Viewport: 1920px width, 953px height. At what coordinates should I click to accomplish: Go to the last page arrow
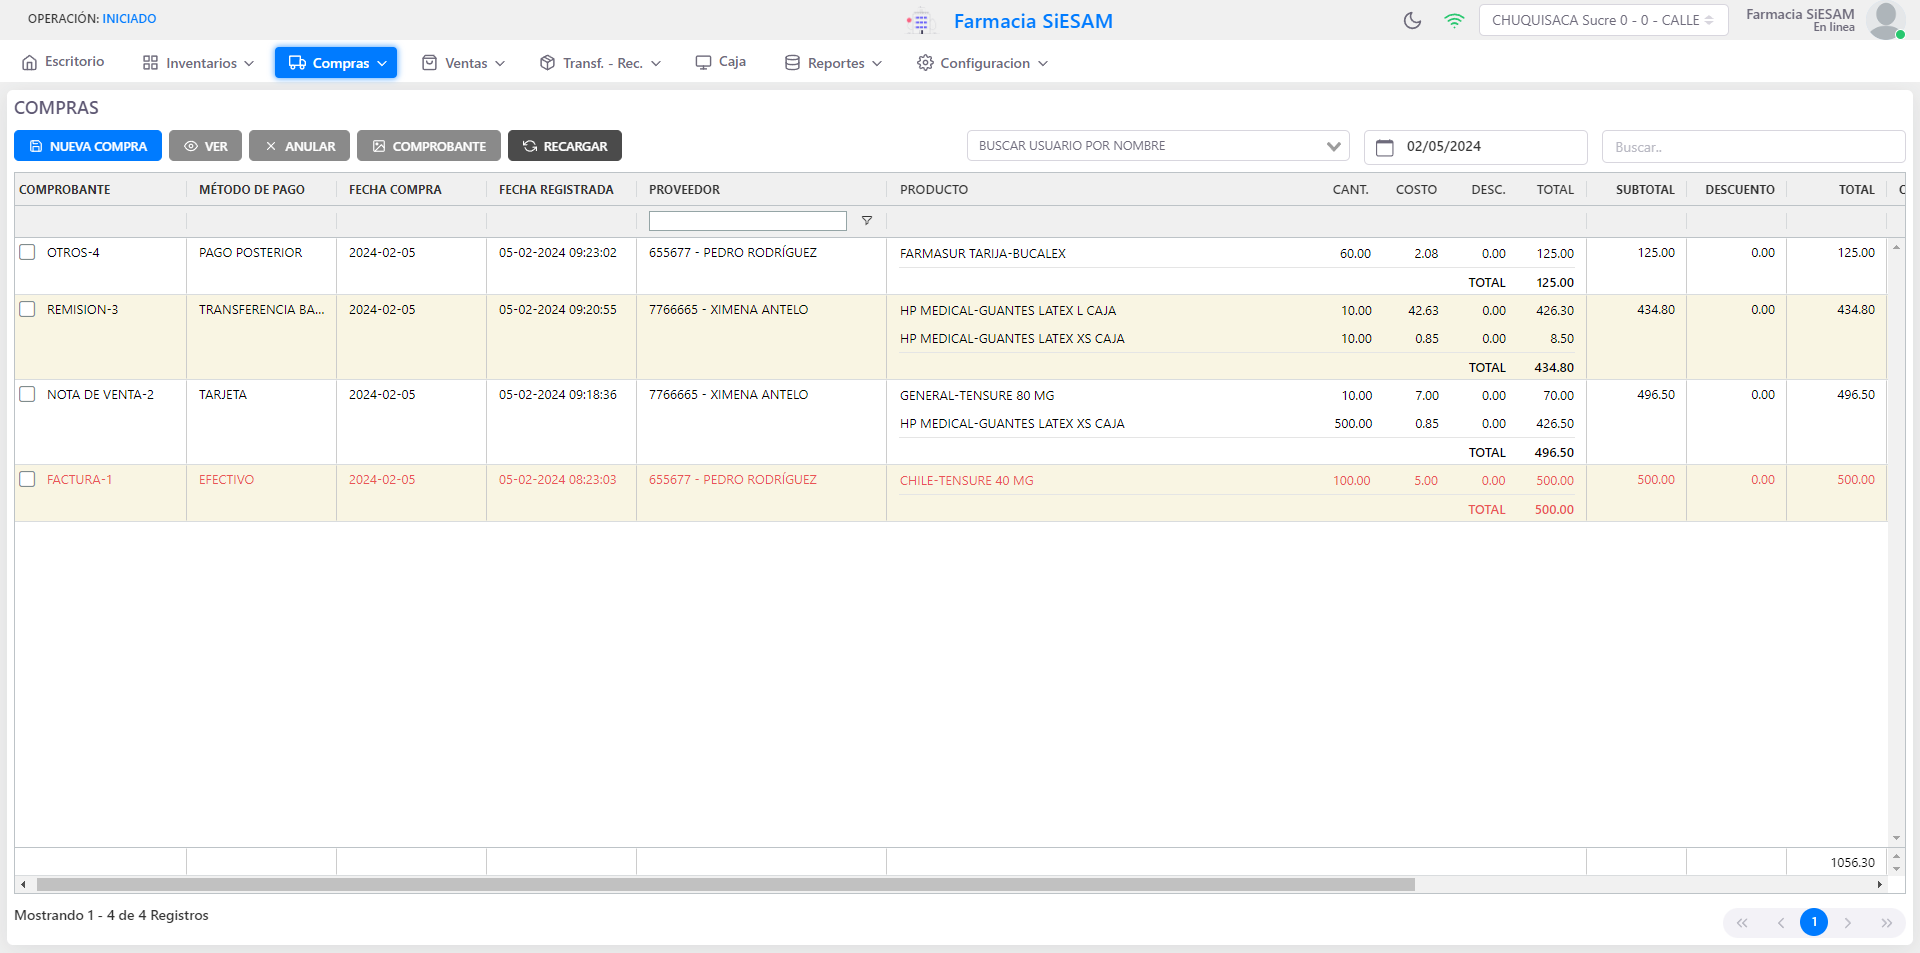click(x=1886, y=923)
